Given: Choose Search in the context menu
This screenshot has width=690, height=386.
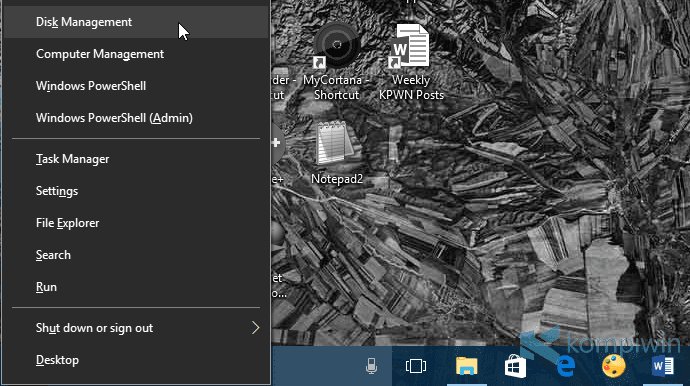Looking at the screenshot, I should (x=136, y=255).
